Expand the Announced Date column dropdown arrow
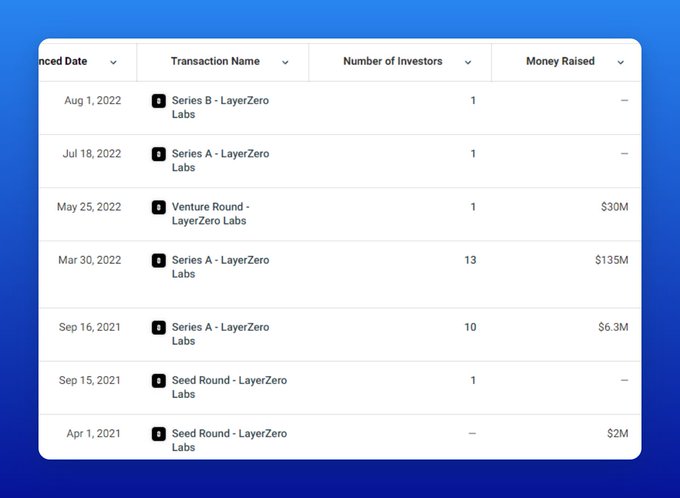Screen dimensions: 680x498 tap(113, 62)
